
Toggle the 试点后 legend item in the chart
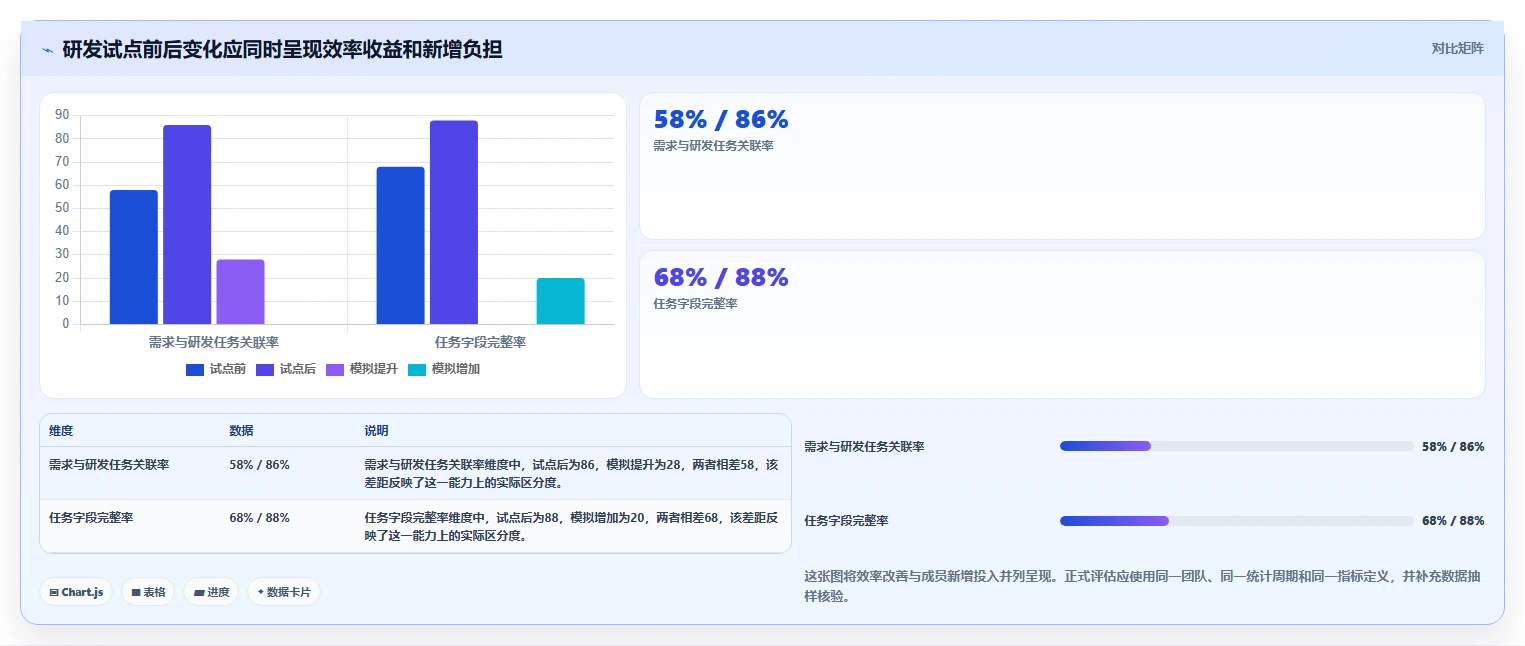[286, 369]
